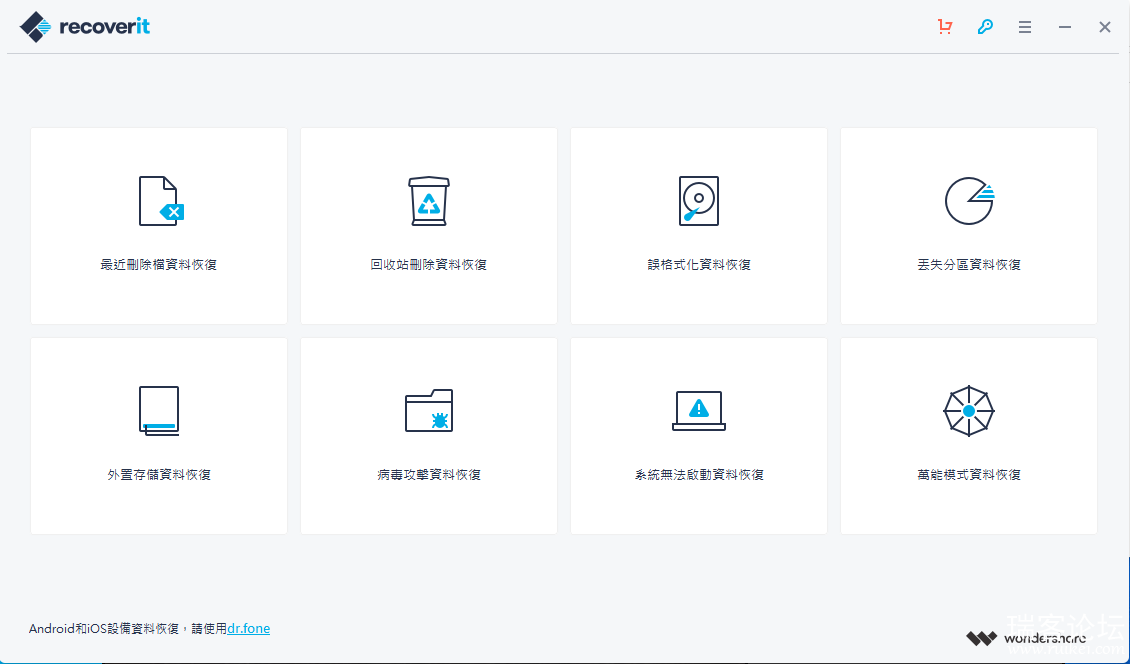Viewport: 1130px width, 664px height.
Task: Click the formatted hard disk recovery icon
Action: click(x=698, y=201)
